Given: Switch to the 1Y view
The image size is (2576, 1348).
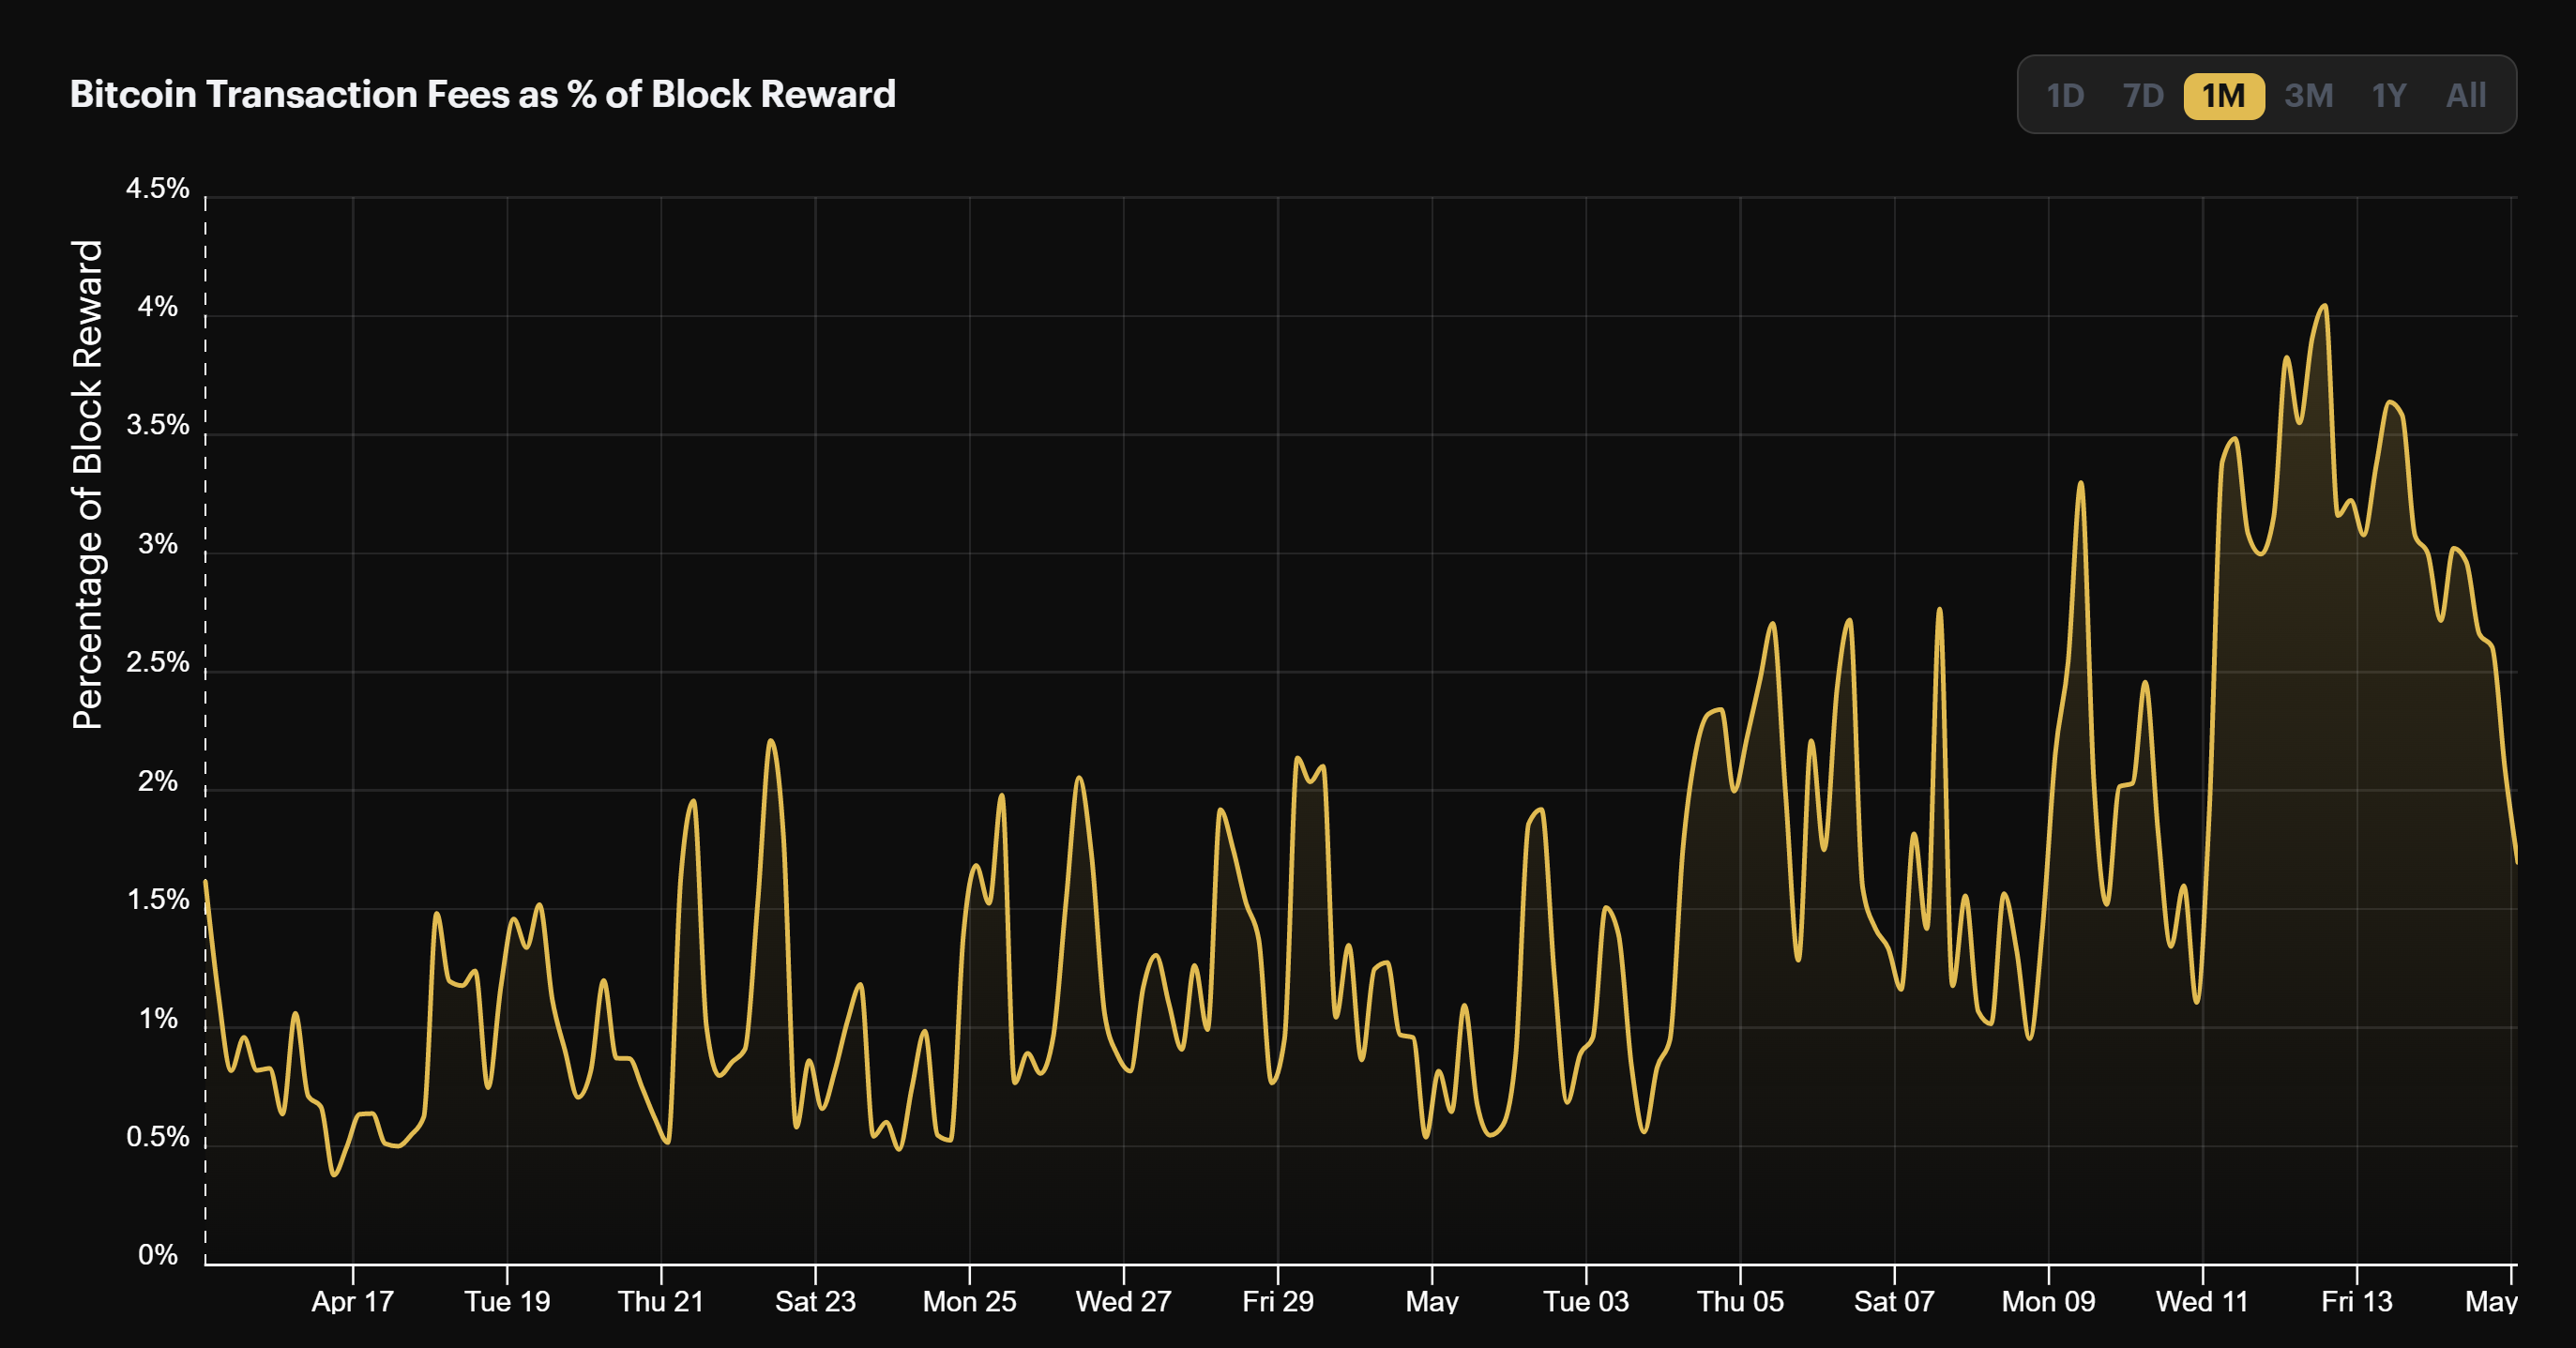Looking at the screenshot, I should (2388, 96).
